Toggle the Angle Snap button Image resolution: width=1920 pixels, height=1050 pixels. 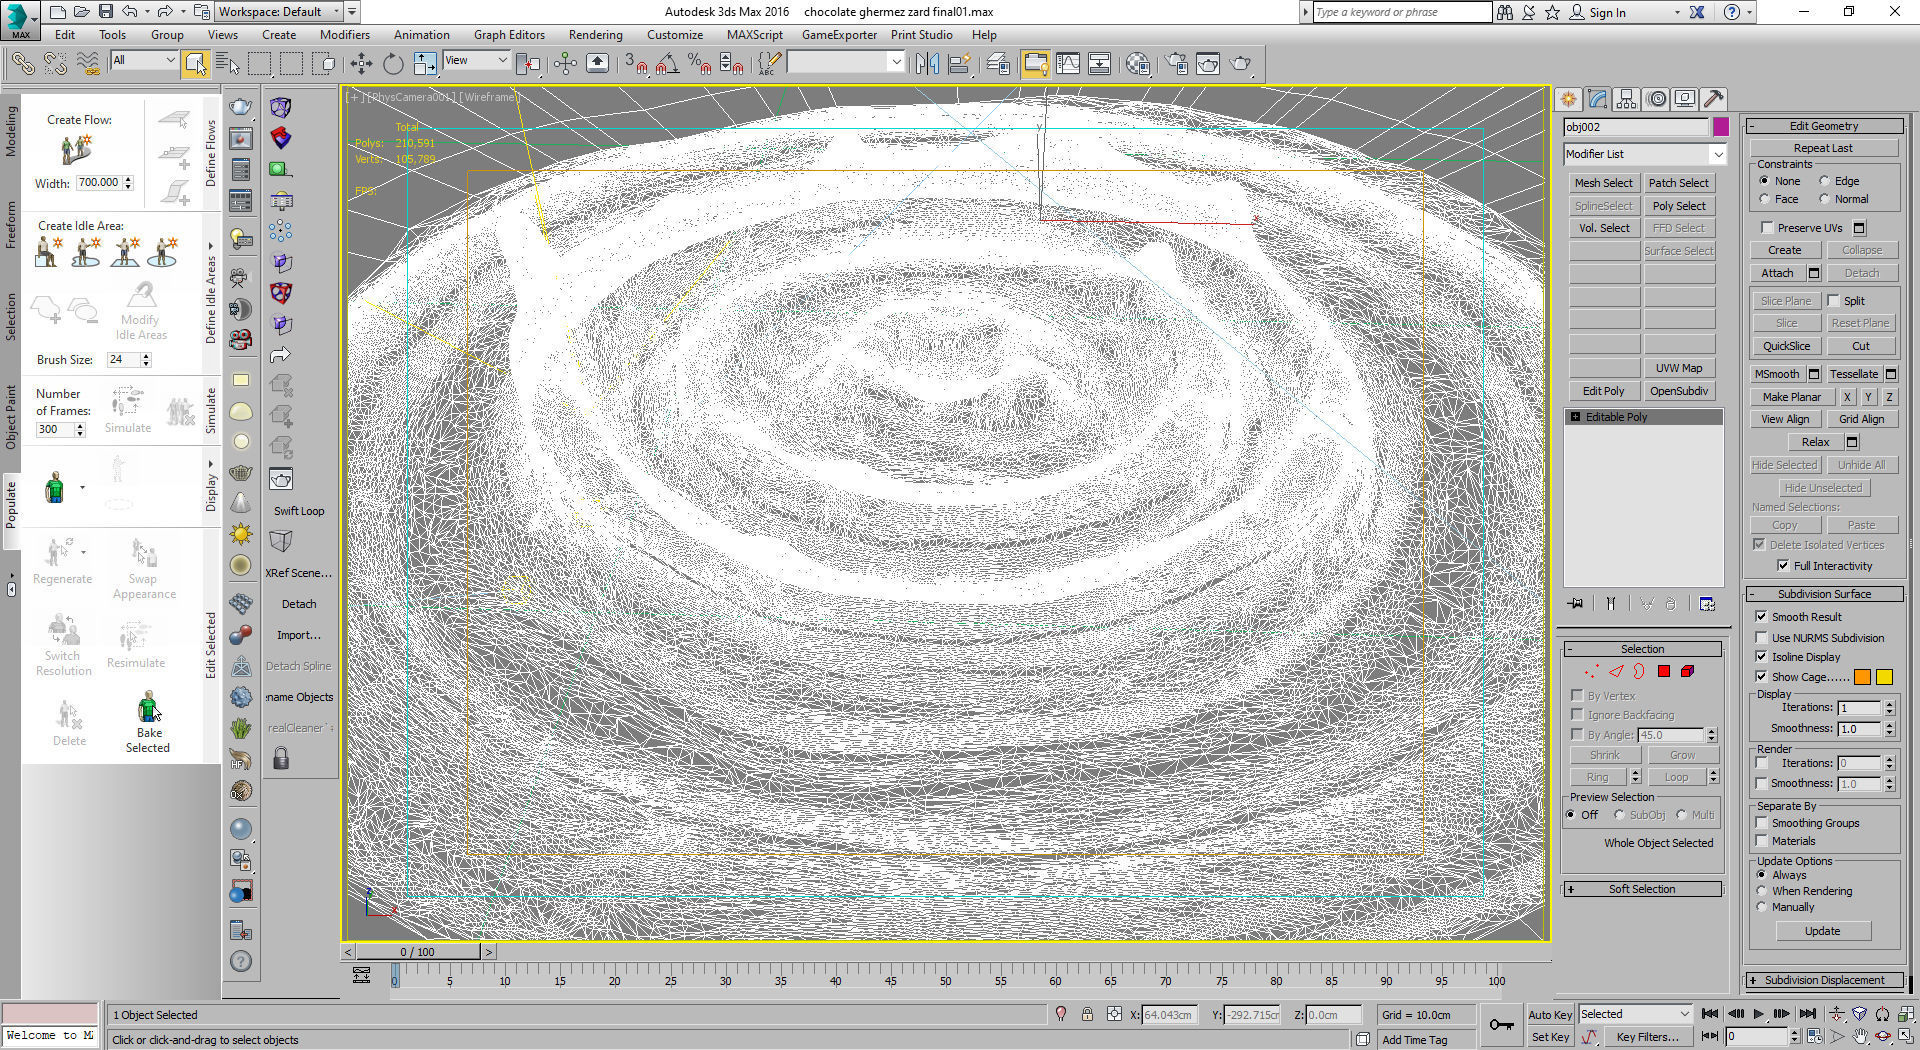click(668, 64)
